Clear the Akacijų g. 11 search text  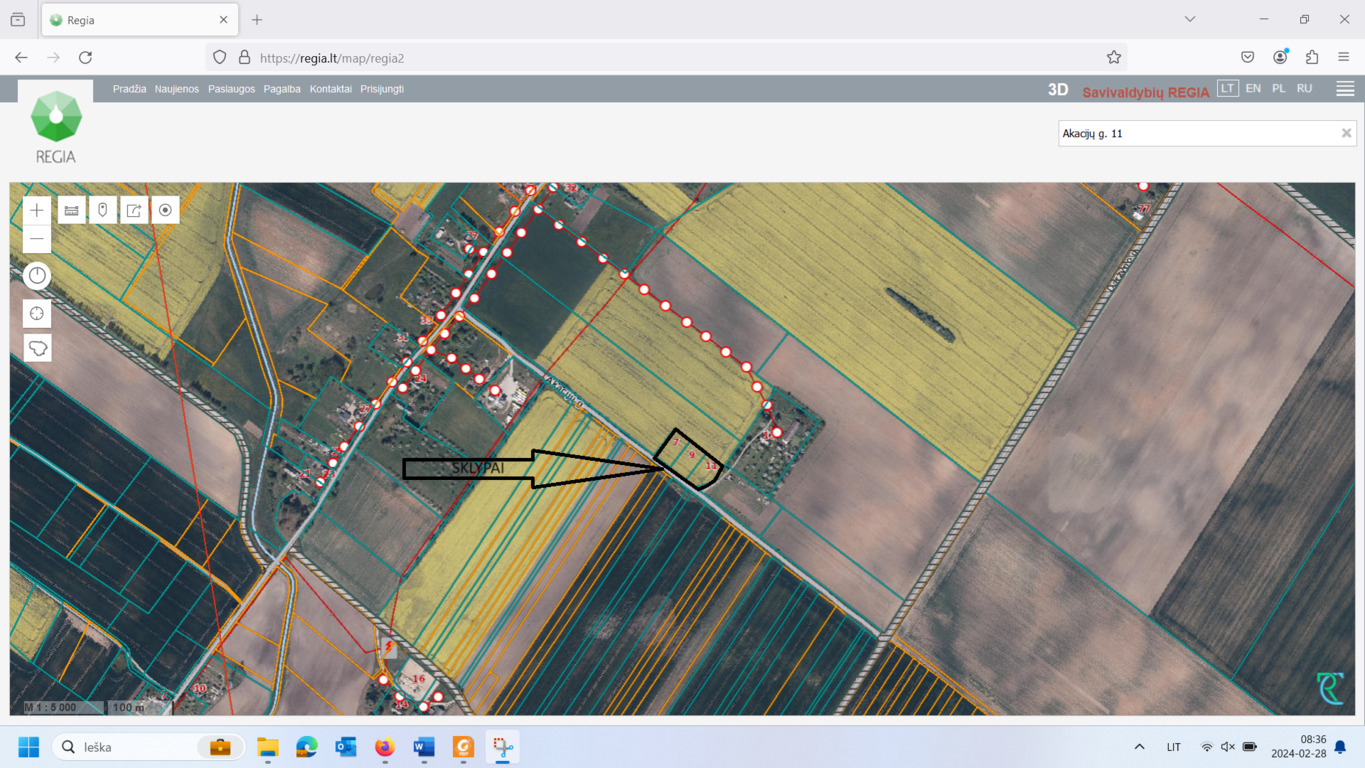pos(1346,133)
